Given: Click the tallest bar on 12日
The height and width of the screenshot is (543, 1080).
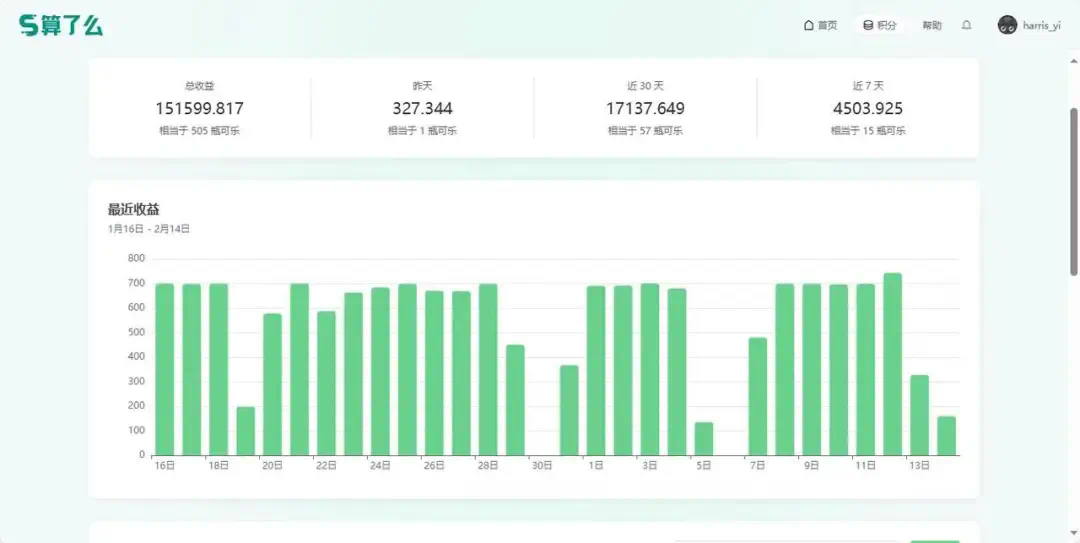Looking at the screenshot, I should (892, 364).
